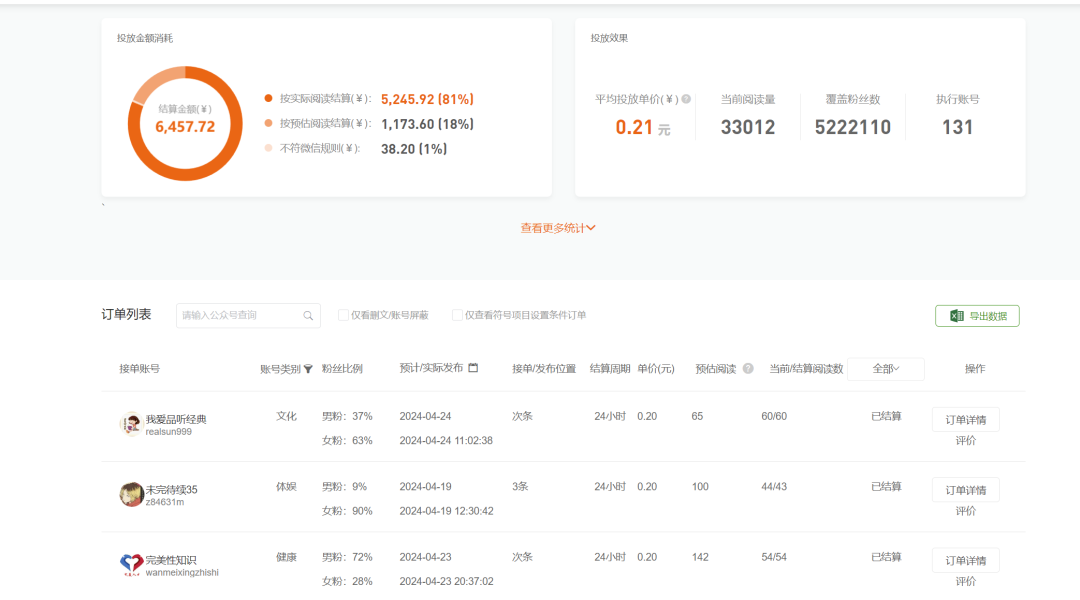Image resolution: width=1080 pixels, height=600 pixels.
Task: Click the avatar of 未完待续35
Action: click(x=131, y=495)
